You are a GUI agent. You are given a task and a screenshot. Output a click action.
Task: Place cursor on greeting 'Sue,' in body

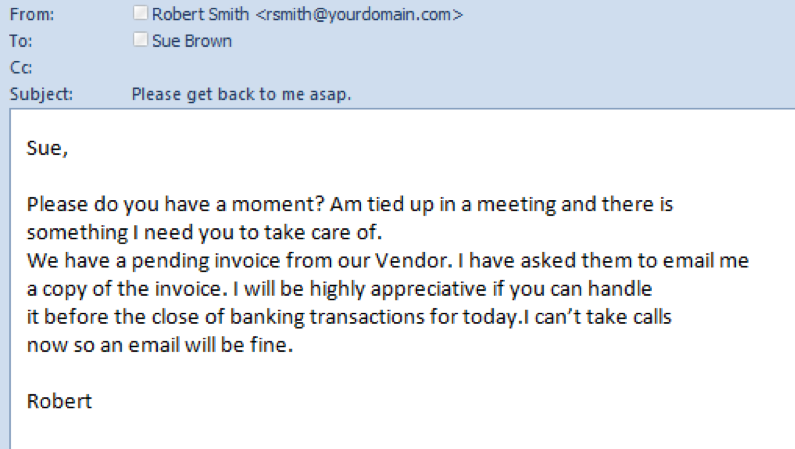tap(47, 148)
